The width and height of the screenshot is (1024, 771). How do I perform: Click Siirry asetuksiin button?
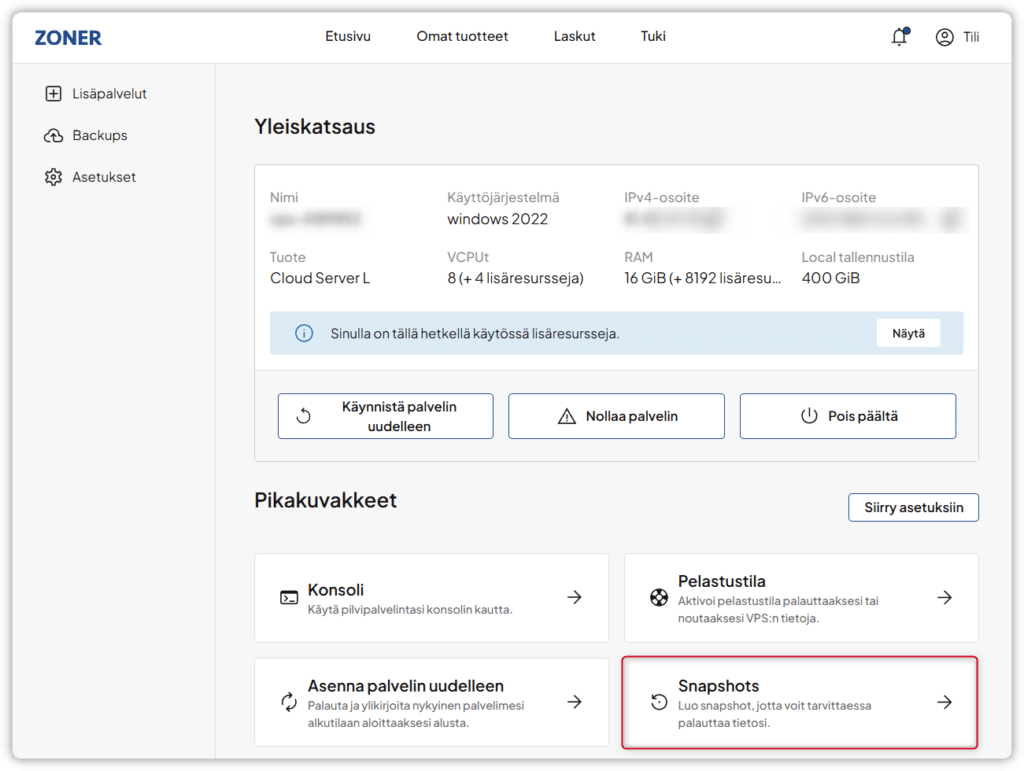click(x=913, y=507)
